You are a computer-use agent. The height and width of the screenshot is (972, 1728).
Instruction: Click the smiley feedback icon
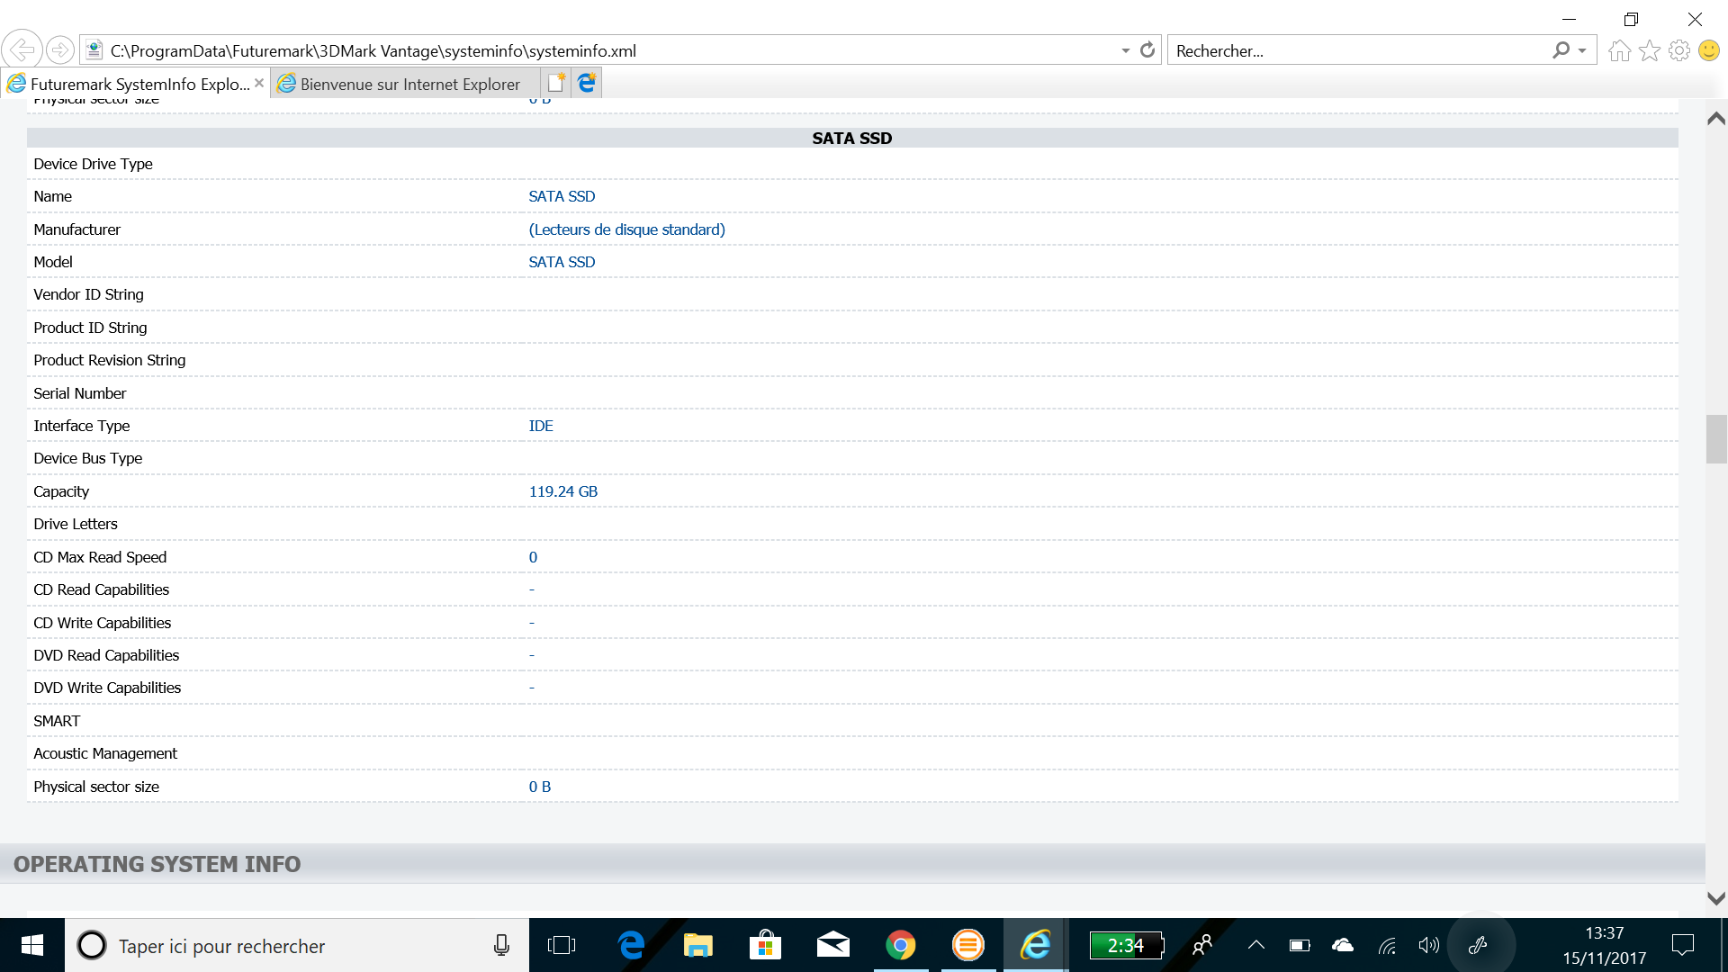click(x=1709, y=50)
